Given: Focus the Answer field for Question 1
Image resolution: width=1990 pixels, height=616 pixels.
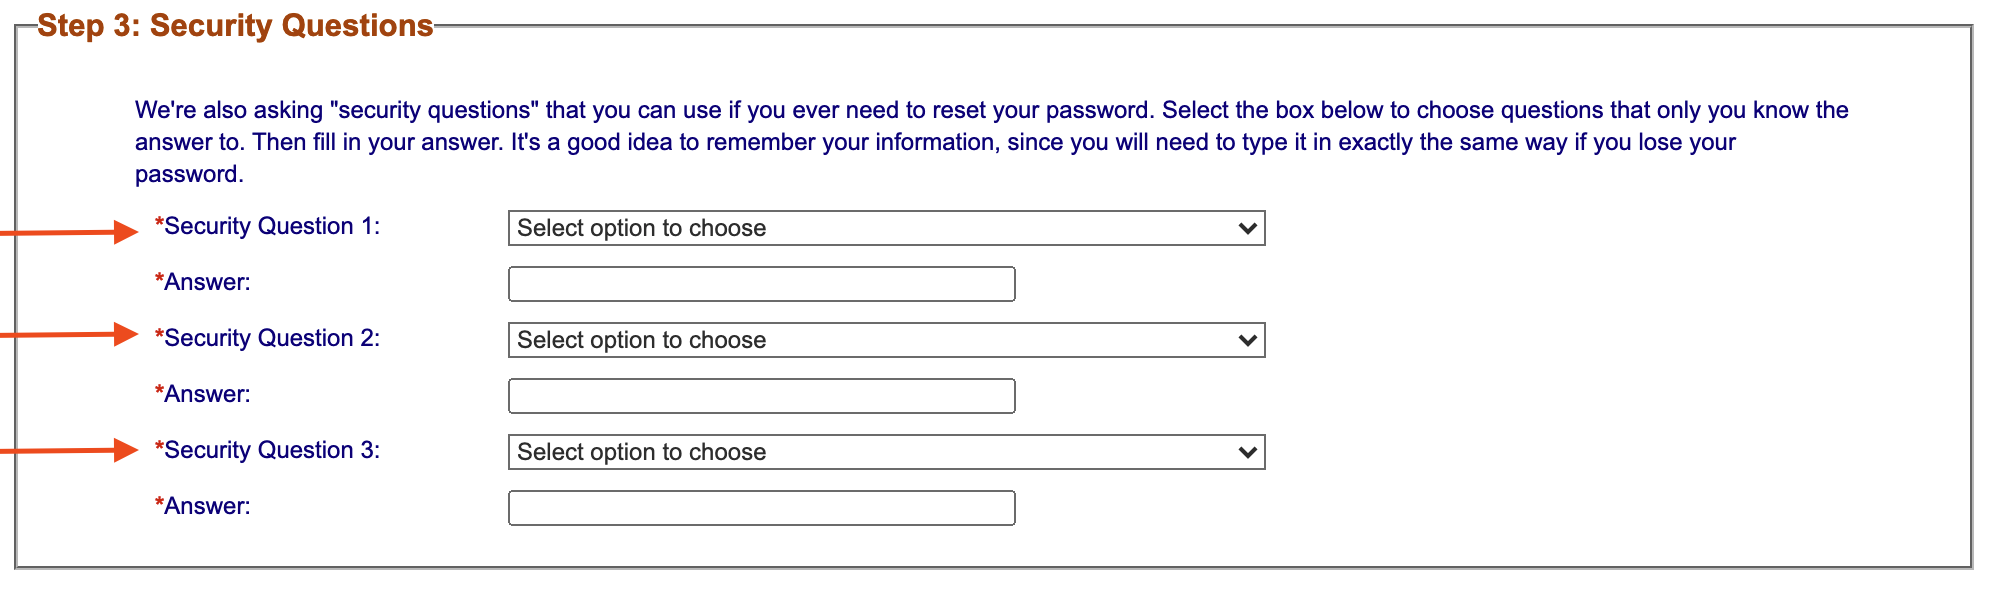Looking at the screenshot, I should (x=761, y=284).
